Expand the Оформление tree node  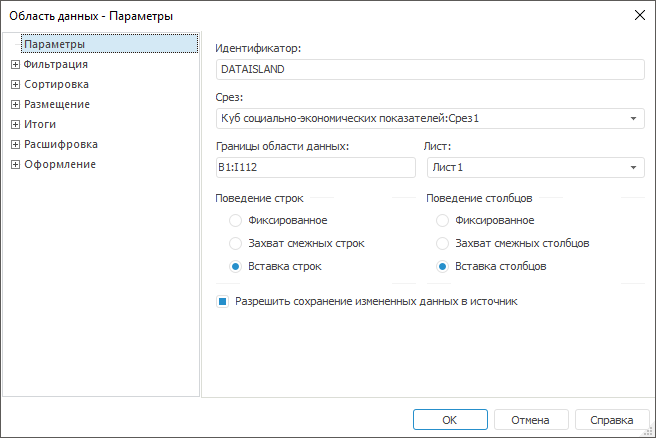point(15,164)
